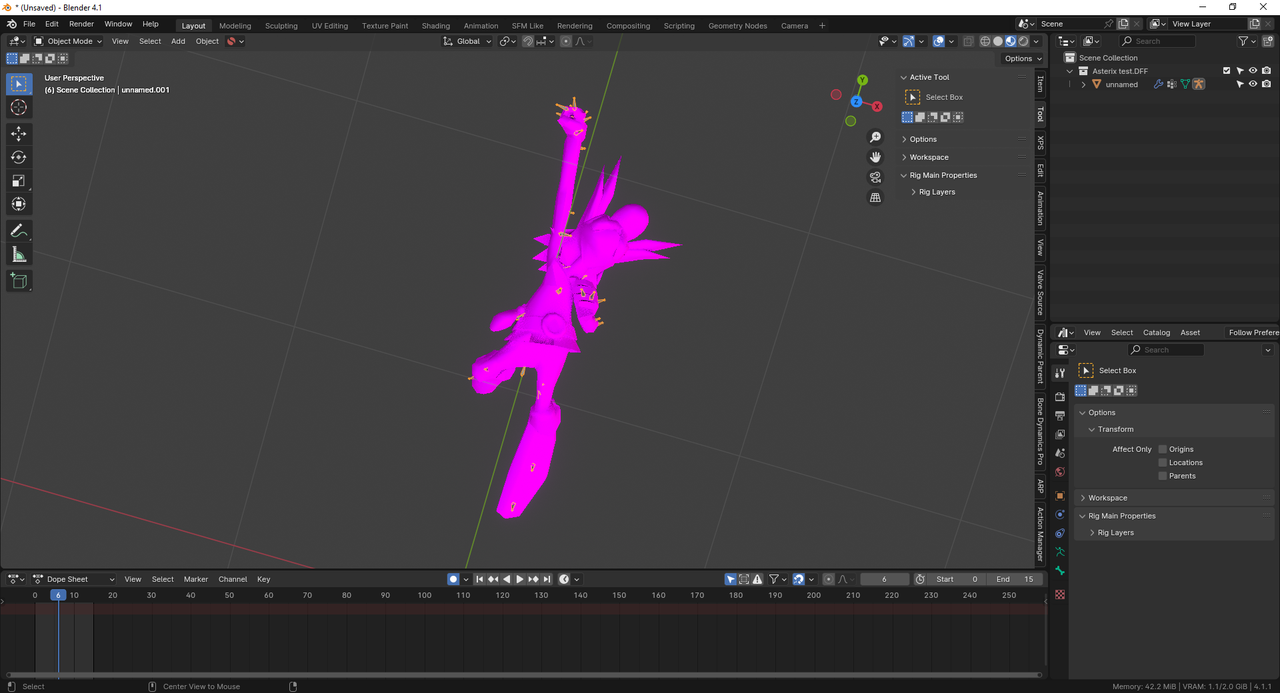Click the current frame number field

(x=884, y=579)
